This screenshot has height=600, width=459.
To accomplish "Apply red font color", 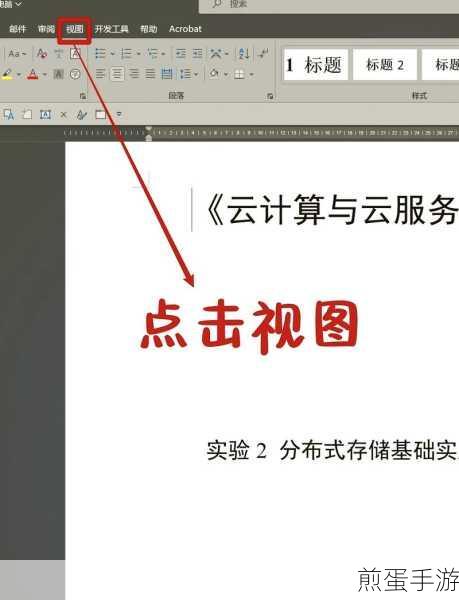I will coord(33,74).
